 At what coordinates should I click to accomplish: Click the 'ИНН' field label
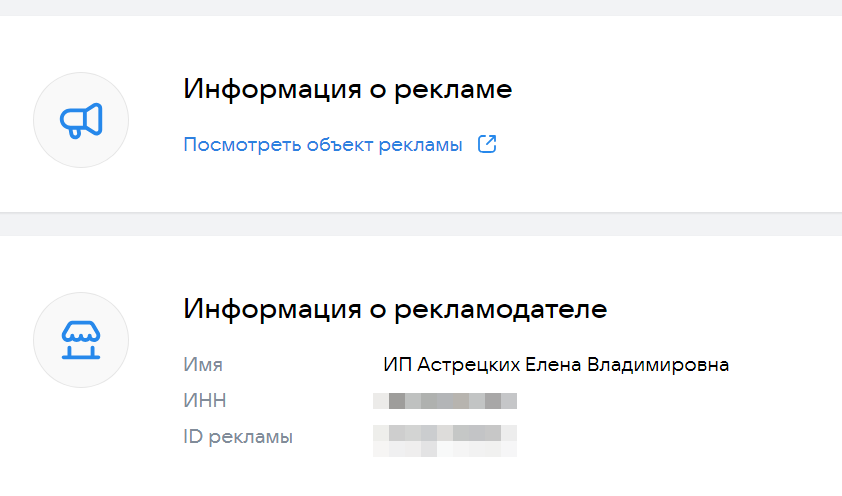(205, 401)
